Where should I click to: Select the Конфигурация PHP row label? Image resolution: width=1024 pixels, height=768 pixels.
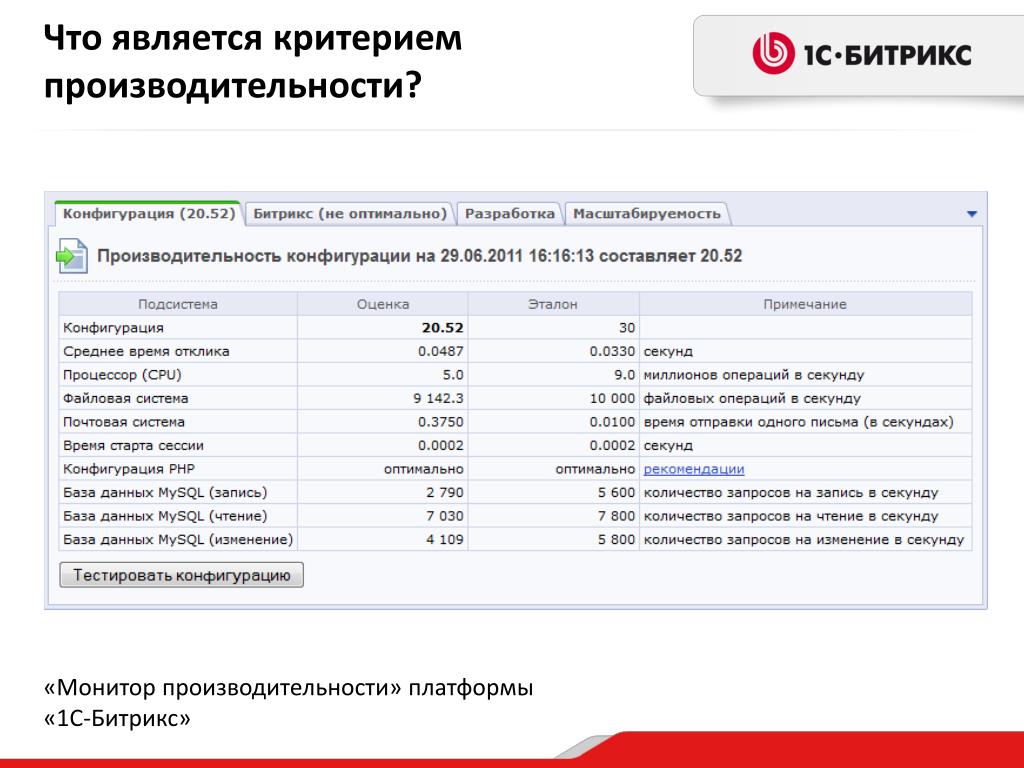(129, 469)
